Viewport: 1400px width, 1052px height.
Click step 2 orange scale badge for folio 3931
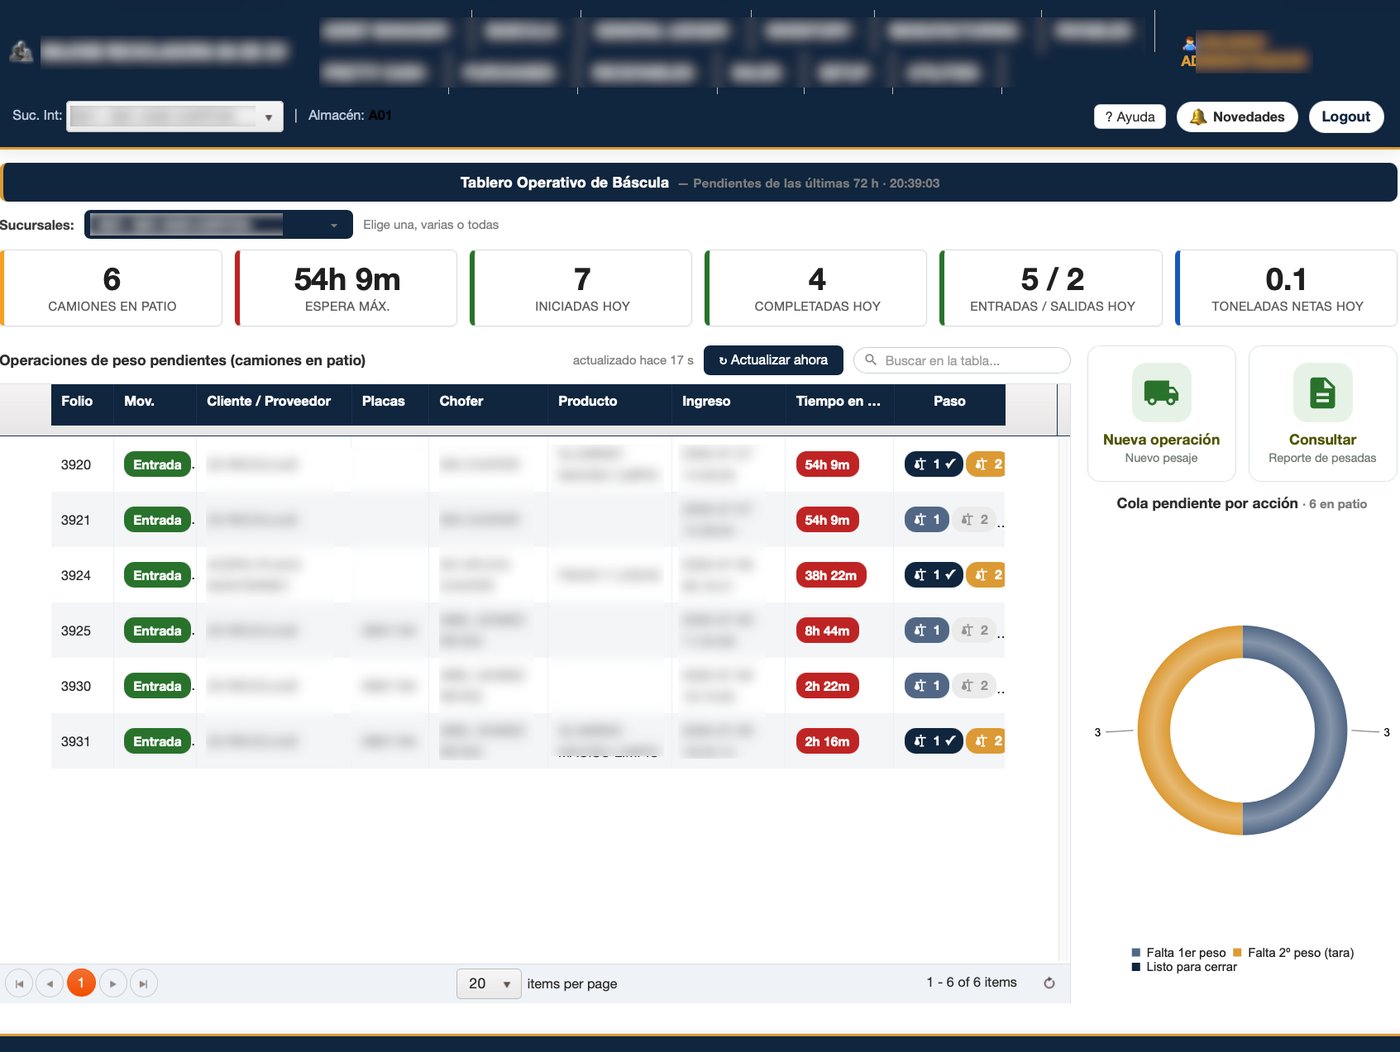point(986,741)
